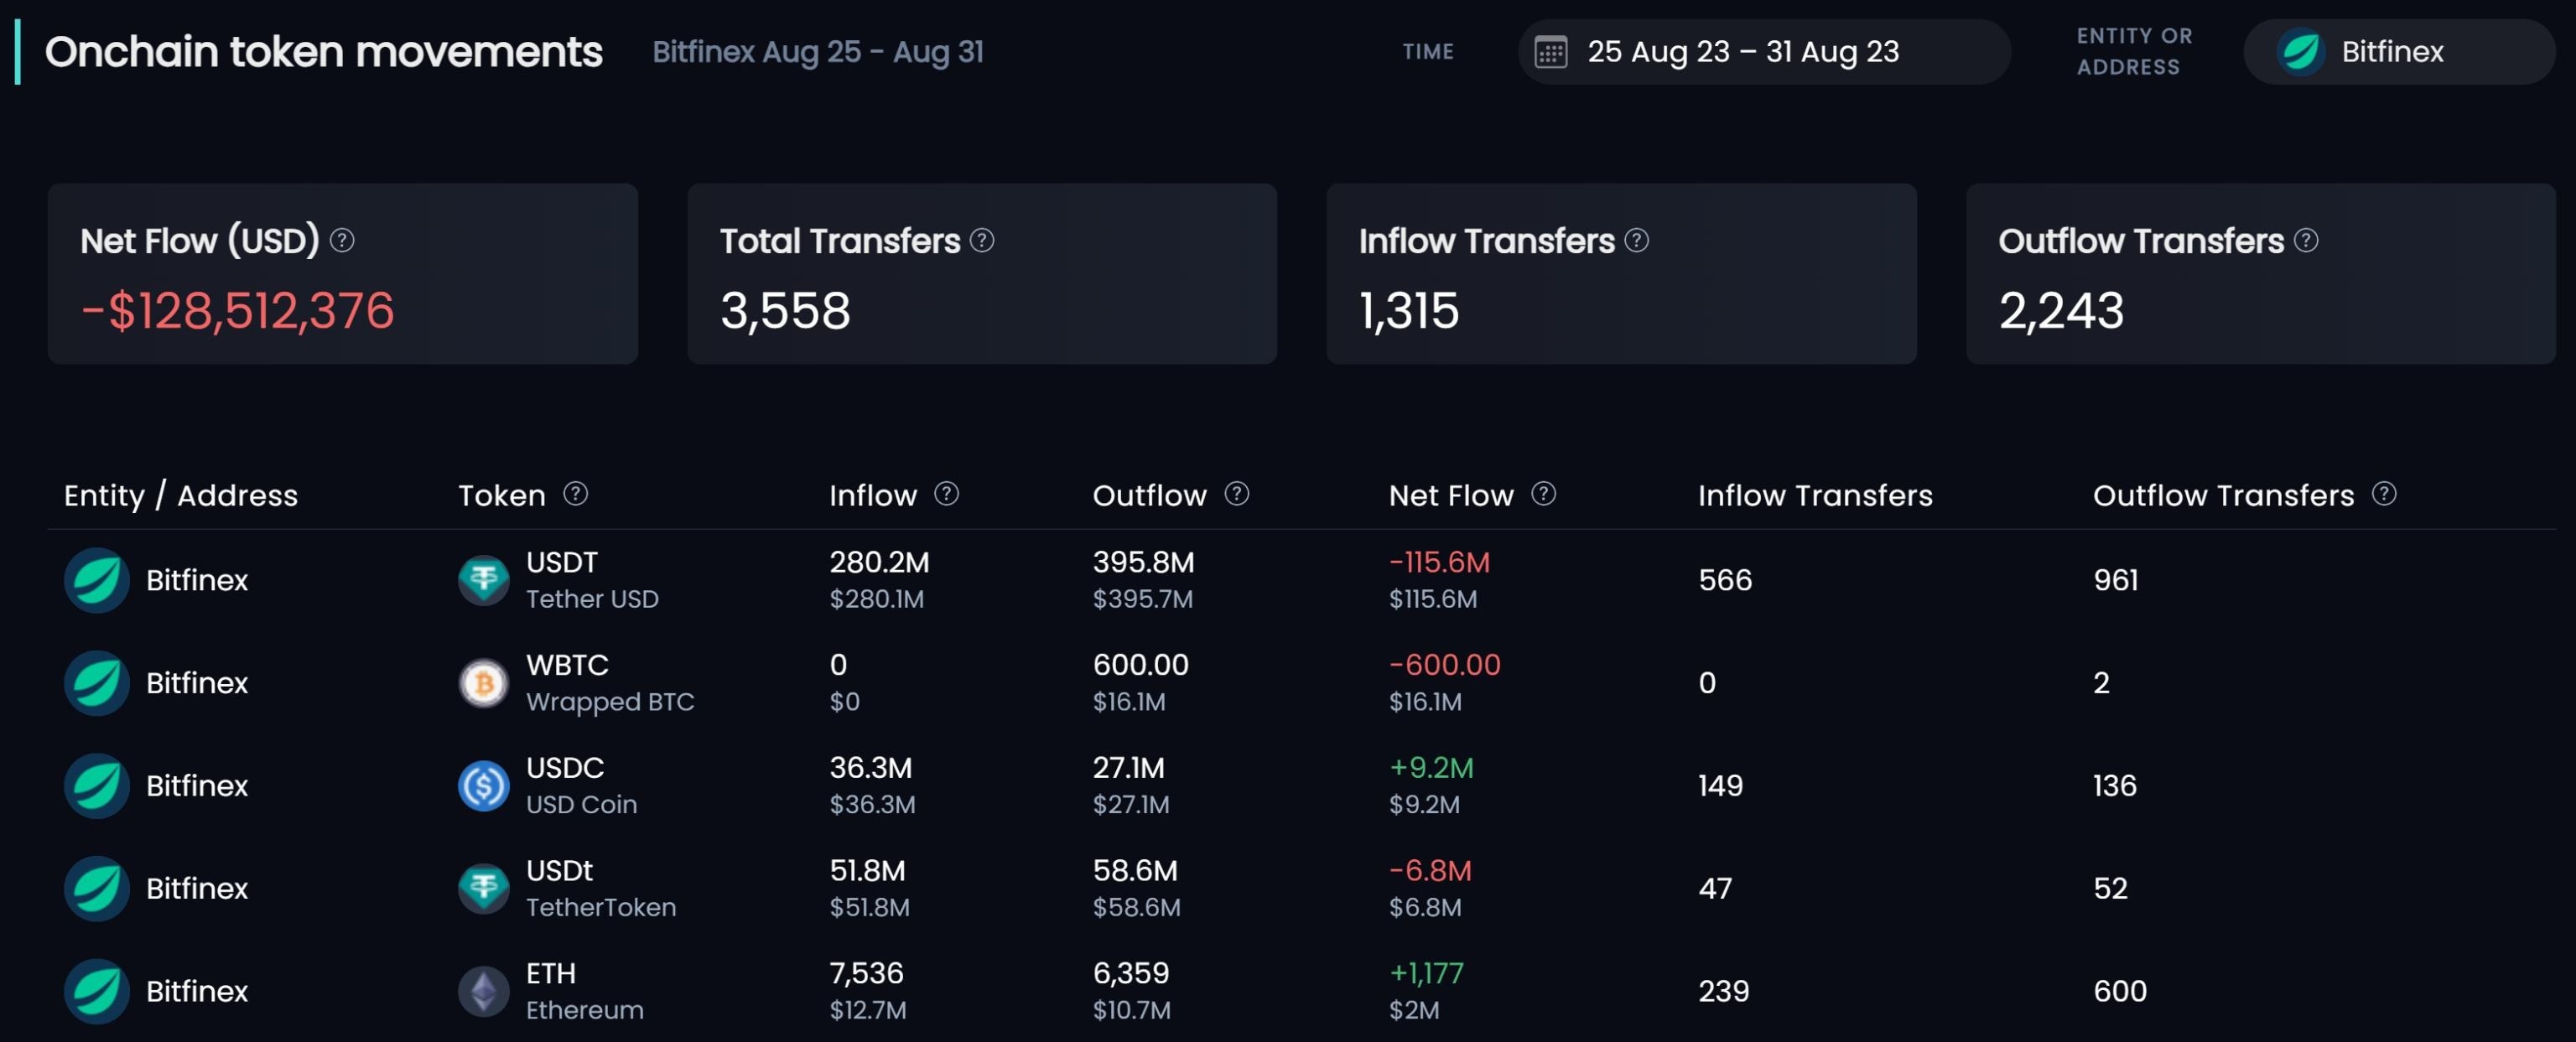
Task: Click the info icon next to Outflow column header
Action: click(x=1237, y=493)
